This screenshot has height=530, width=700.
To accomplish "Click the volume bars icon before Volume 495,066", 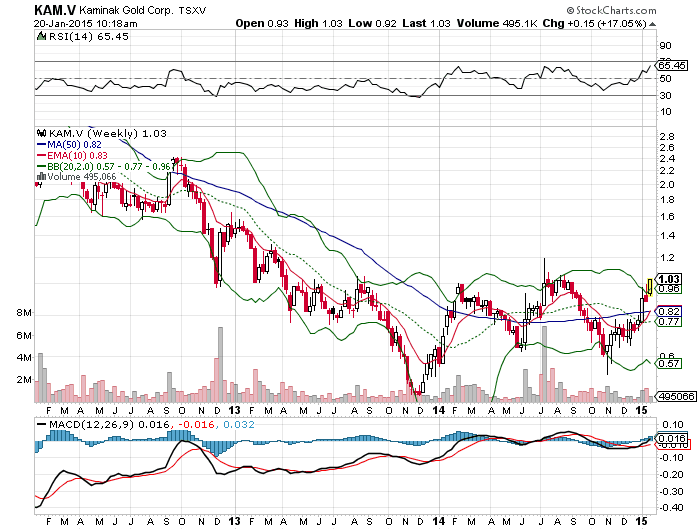I will point(42,177).
